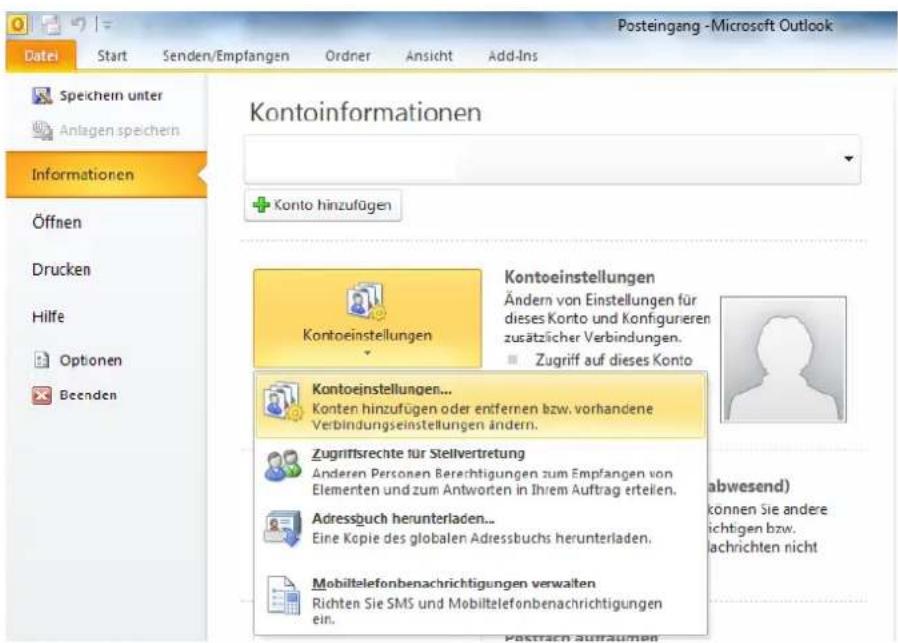
Task: Click the Konto hinzufügen button
Action: [323, 205]
